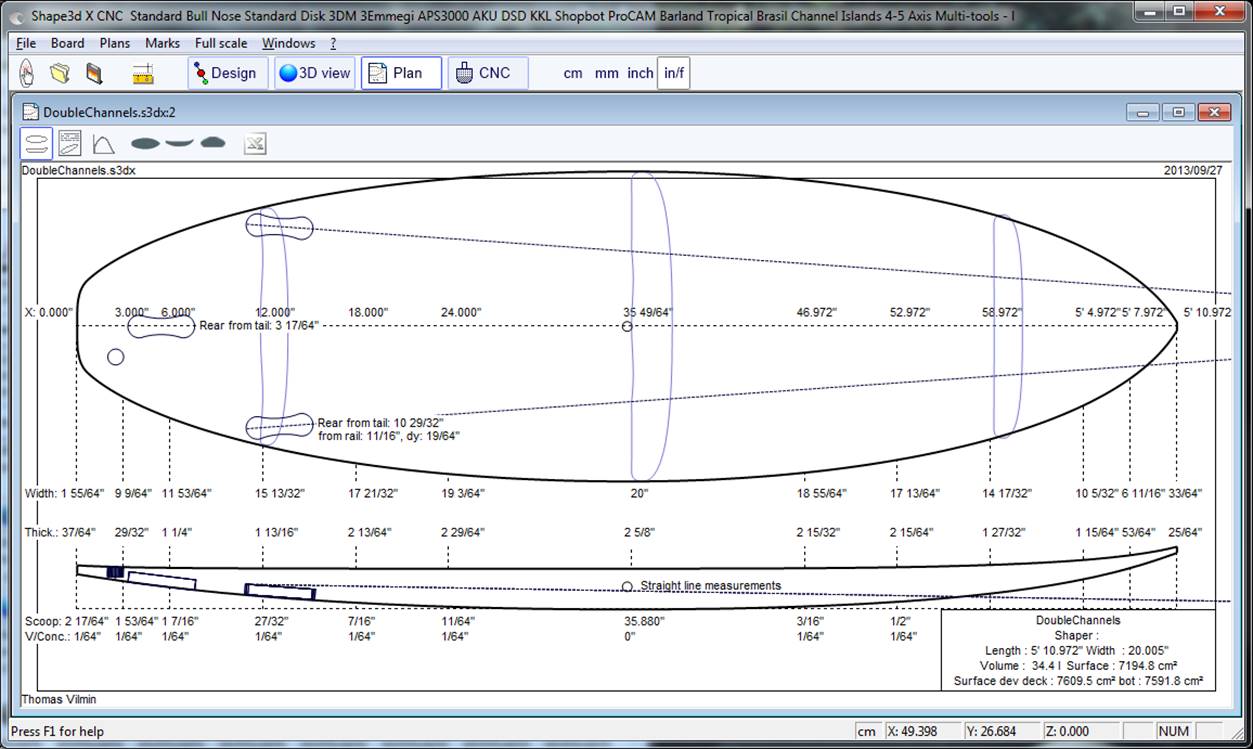Set units to cm
Viewport: 1253px width, 749px height.
pos(573,73)
